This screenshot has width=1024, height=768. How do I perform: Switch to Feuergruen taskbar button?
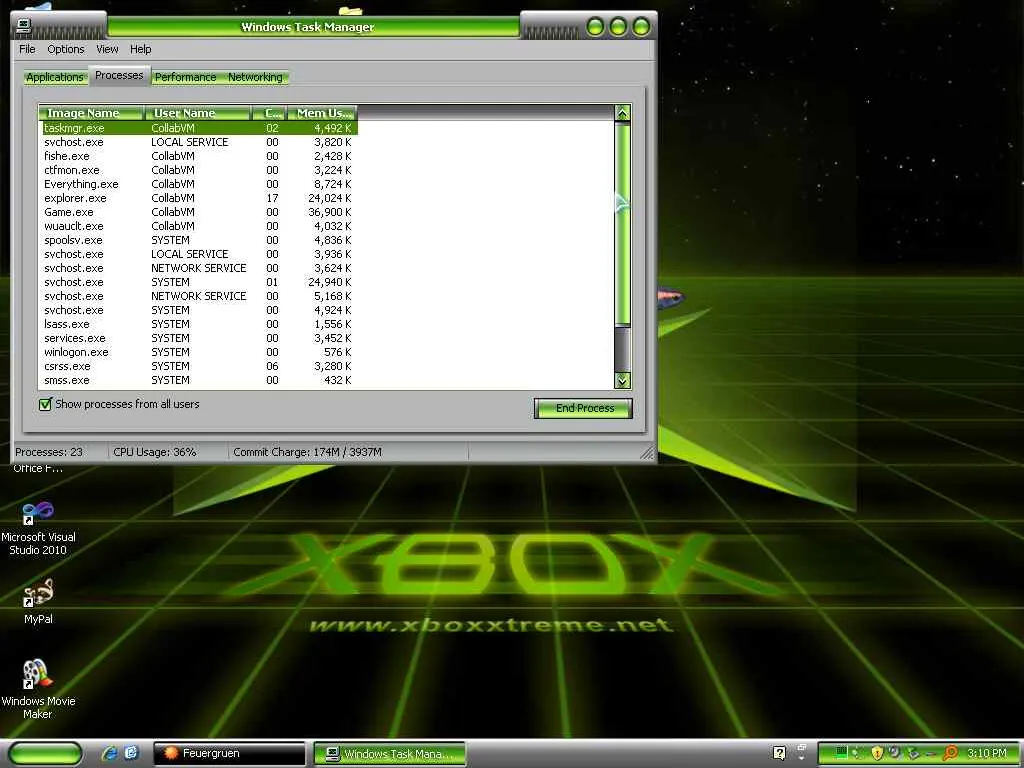pyautogui.click(x=229, y=753)
